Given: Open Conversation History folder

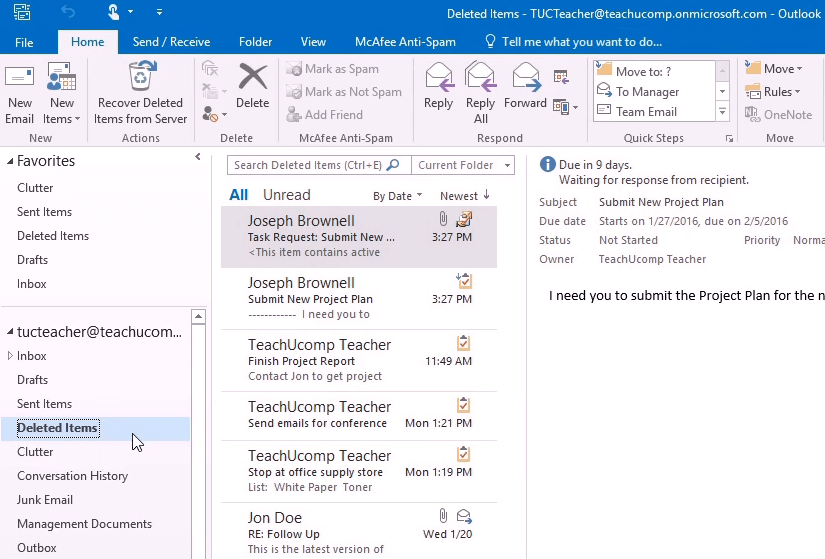Looking at the screenshot, I should (73, 476).
